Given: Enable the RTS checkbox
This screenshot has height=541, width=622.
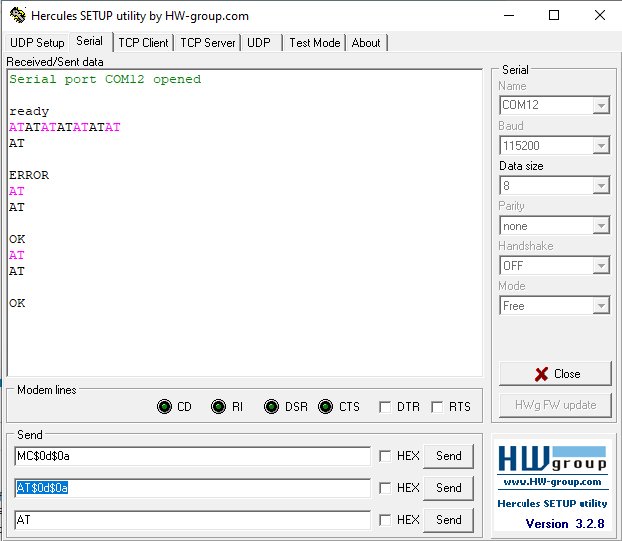Looking at the screenshot, I should pos(437,407).
